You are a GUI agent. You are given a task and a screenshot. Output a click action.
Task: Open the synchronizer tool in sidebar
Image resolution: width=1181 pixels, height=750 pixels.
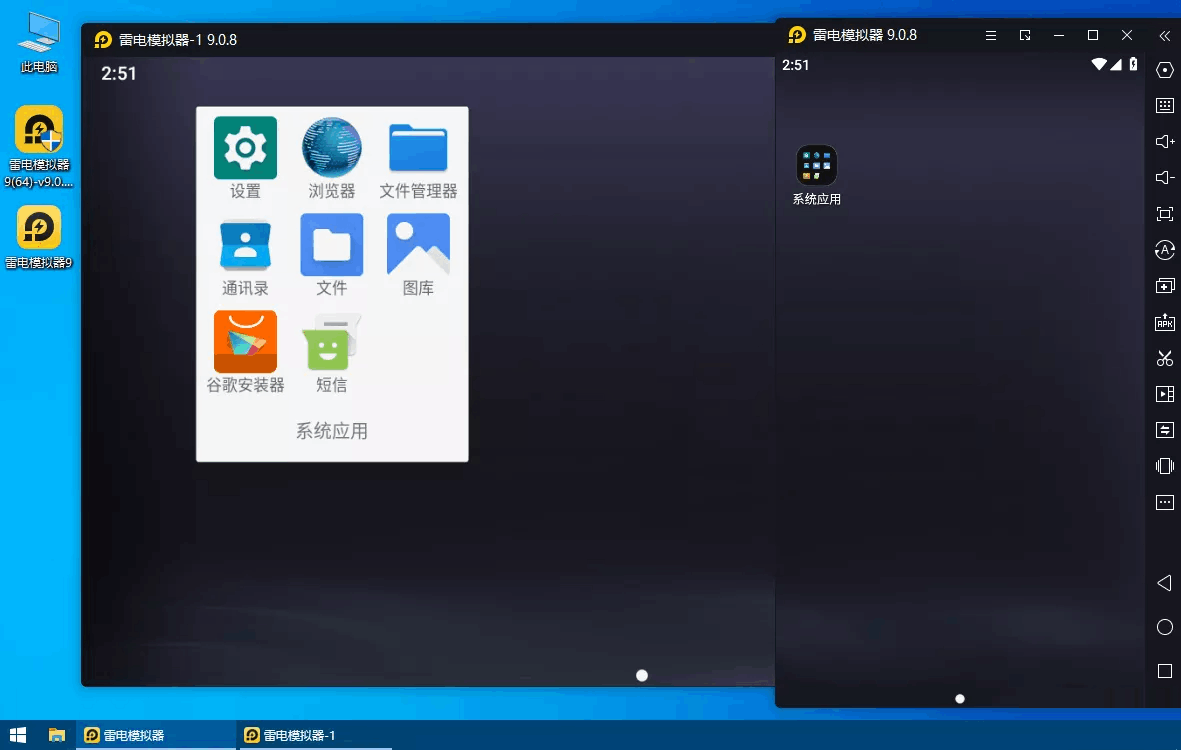[x=1164, y=429]
